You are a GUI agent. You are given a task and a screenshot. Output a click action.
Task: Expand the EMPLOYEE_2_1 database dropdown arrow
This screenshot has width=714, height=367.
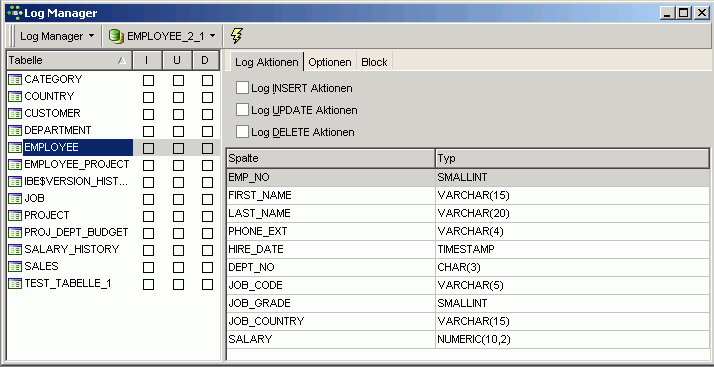coord(213,36)
